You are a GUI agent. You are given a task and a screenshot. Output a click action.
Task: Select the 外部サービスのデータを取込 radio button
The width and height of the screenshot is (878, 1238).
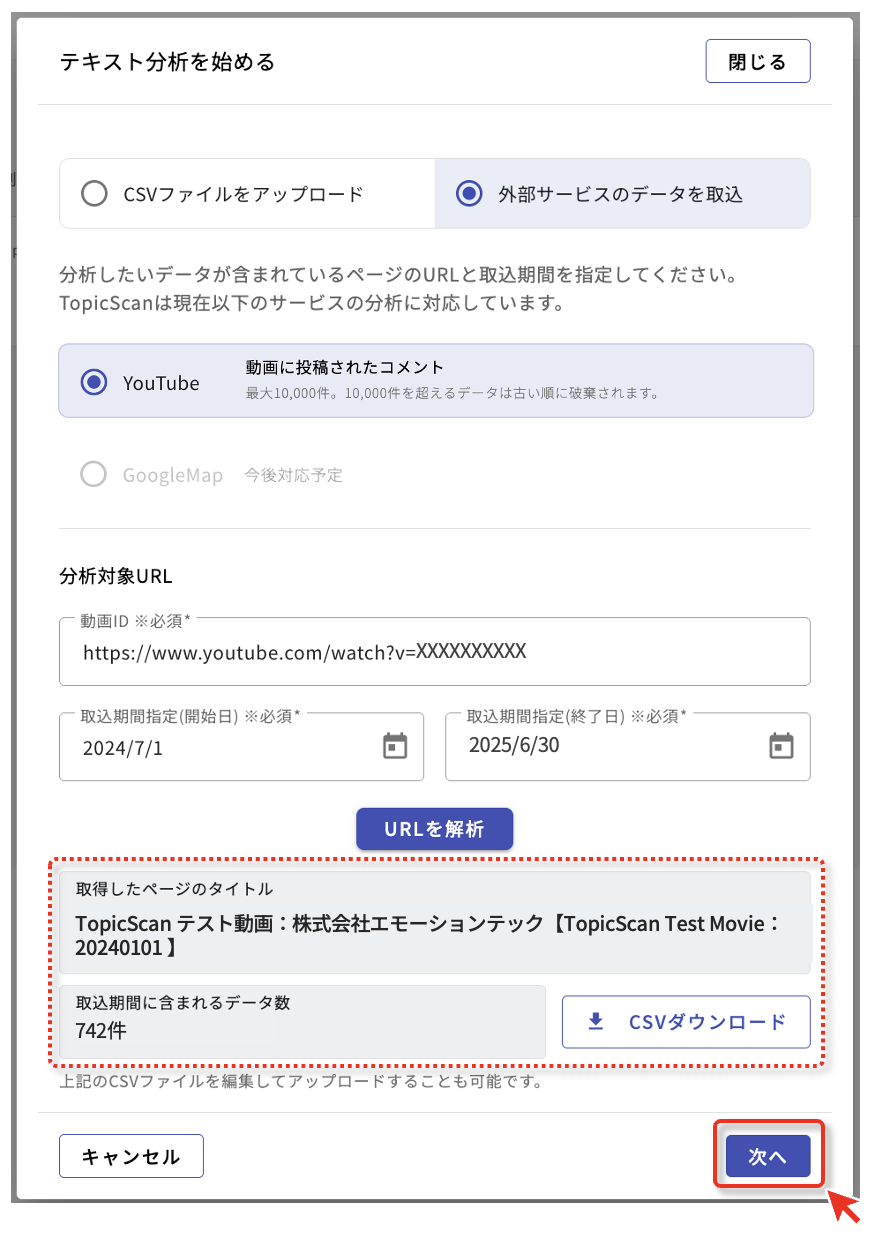coord(469,194)
